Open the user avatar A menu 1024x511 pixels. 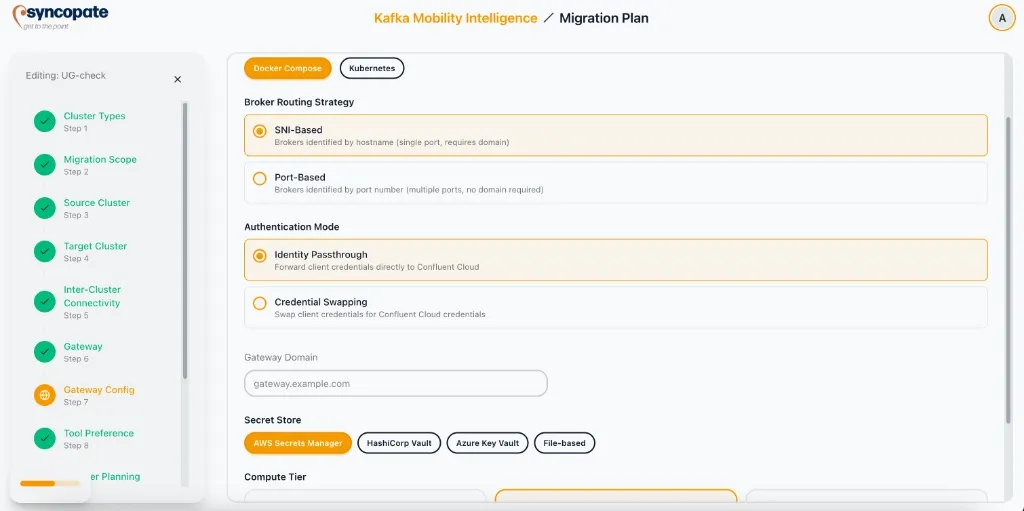pos(1002,18)
